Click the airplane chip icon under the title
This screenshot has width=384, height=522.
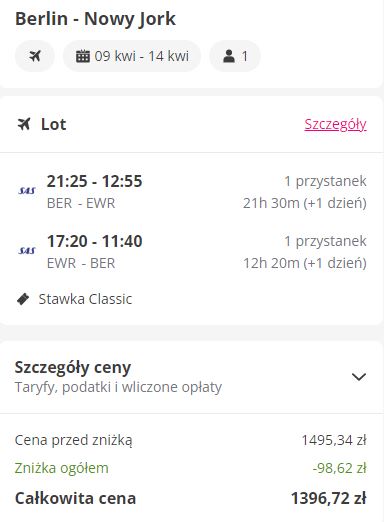[35, 56]
